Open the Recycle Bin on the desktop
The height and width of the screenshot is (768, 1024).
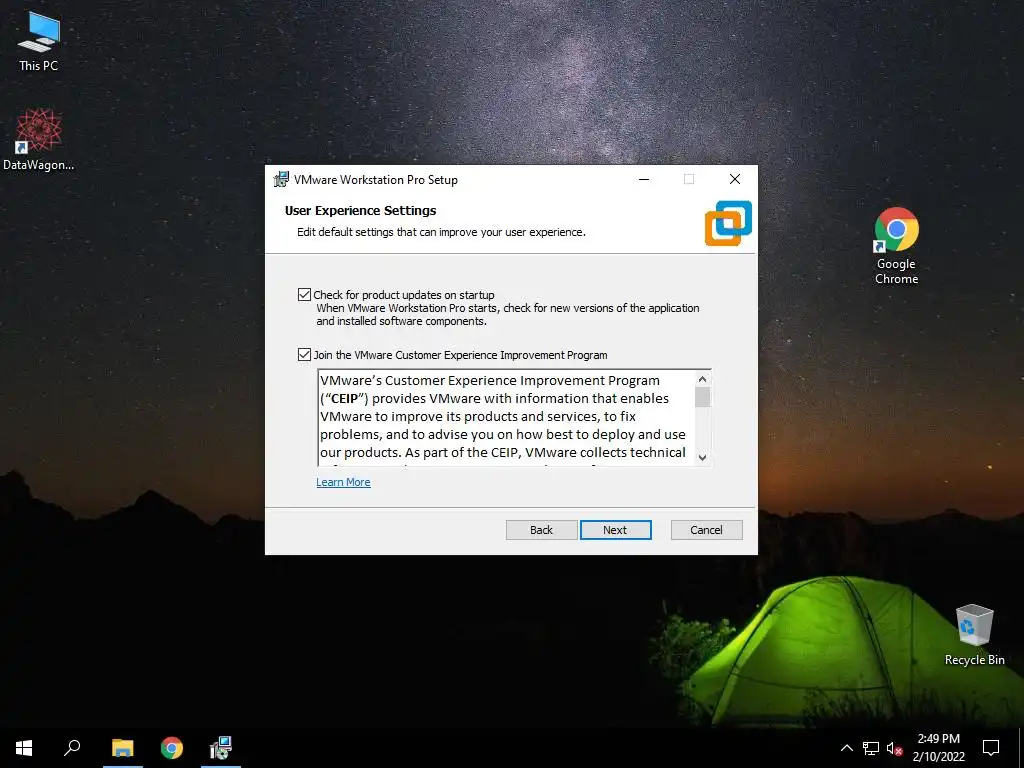(974, 634)
